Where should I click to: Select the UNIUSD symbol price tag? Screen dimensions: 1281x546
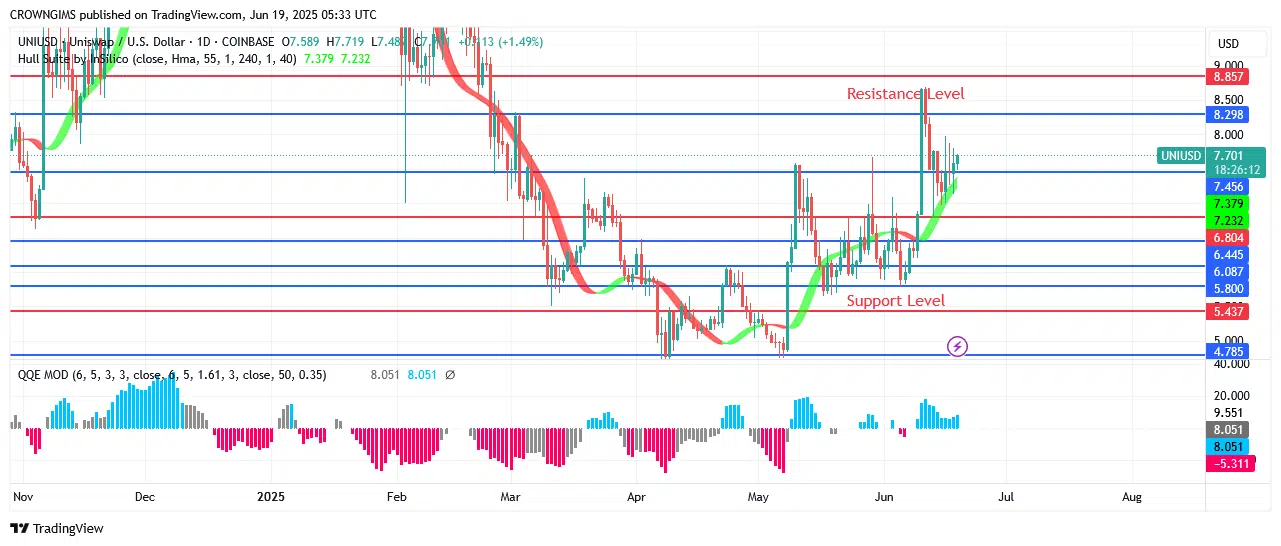point(1180,155)
